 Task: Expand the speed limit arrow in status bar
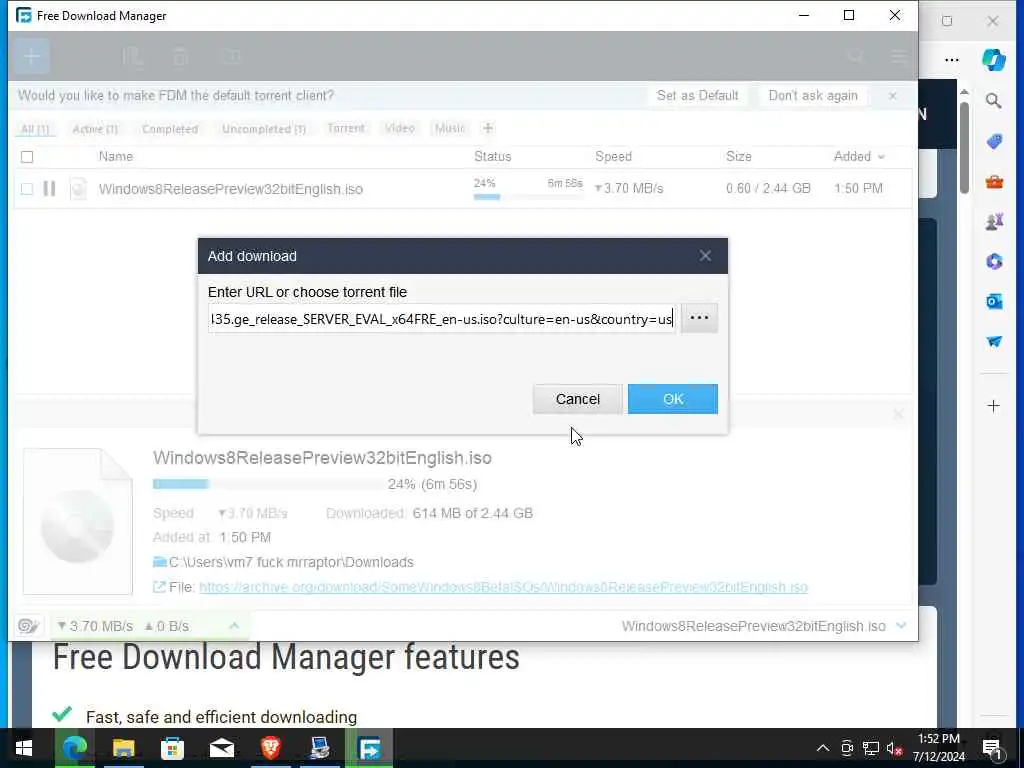click(x=234, y=626)
